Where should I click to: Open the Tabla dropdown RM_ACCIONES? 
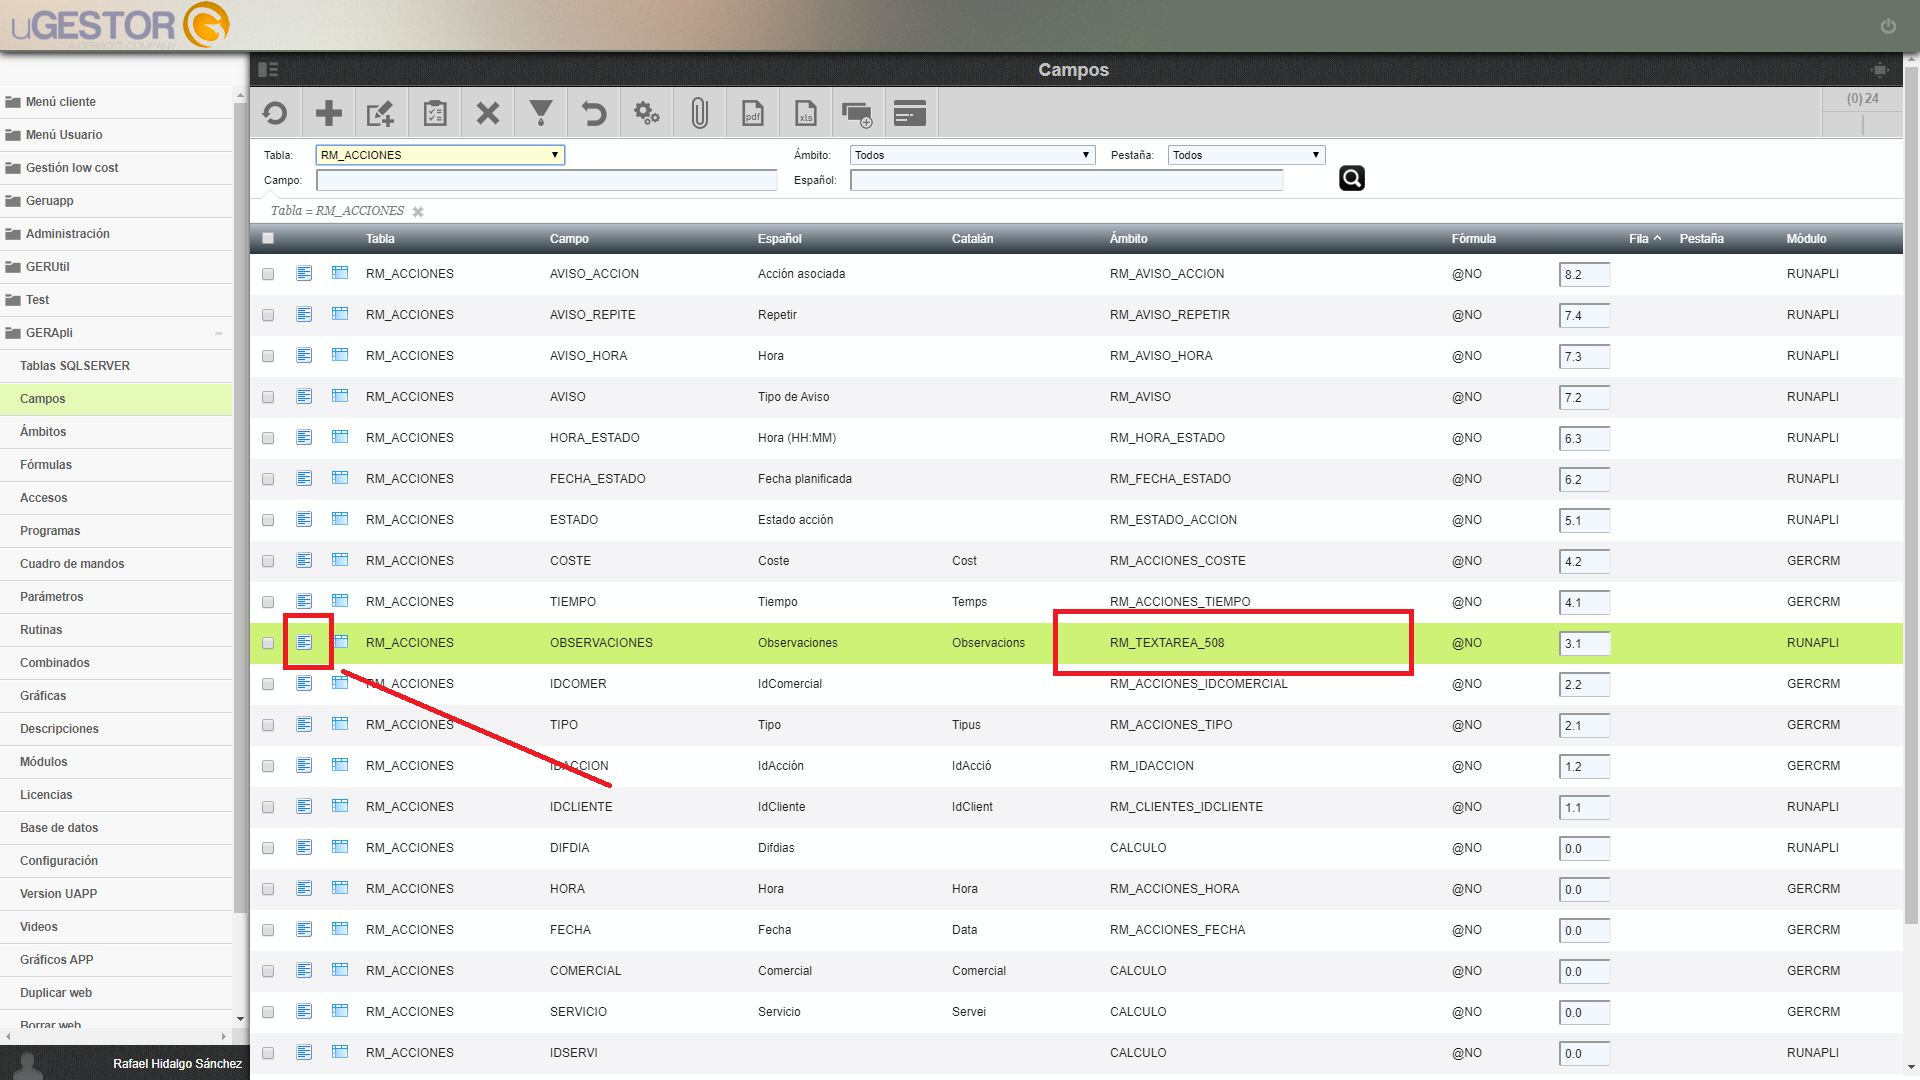(440, 155)
